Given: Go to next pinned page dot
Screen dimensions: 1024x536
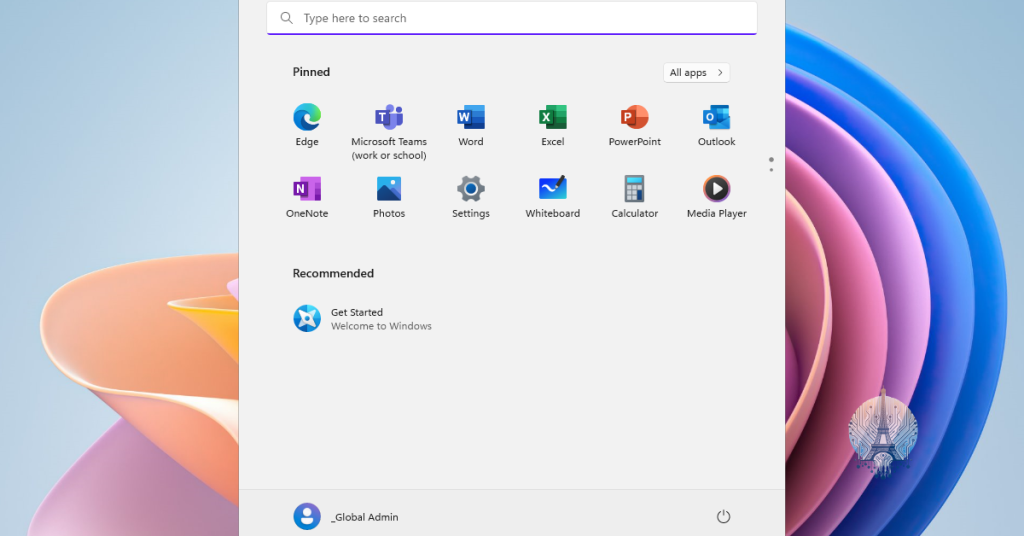Looking at the screenshot, I should coord(771,170).
